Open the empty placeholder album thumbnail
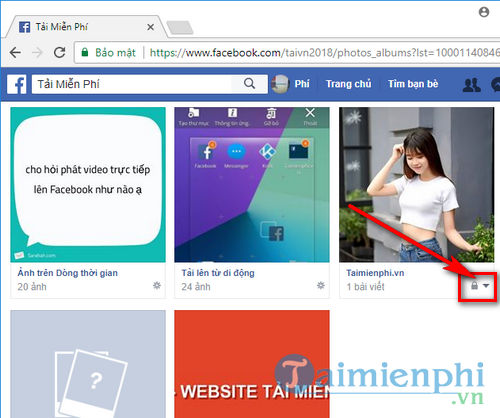The width and height of the screenshot is (500, 418). coord(88,364)
